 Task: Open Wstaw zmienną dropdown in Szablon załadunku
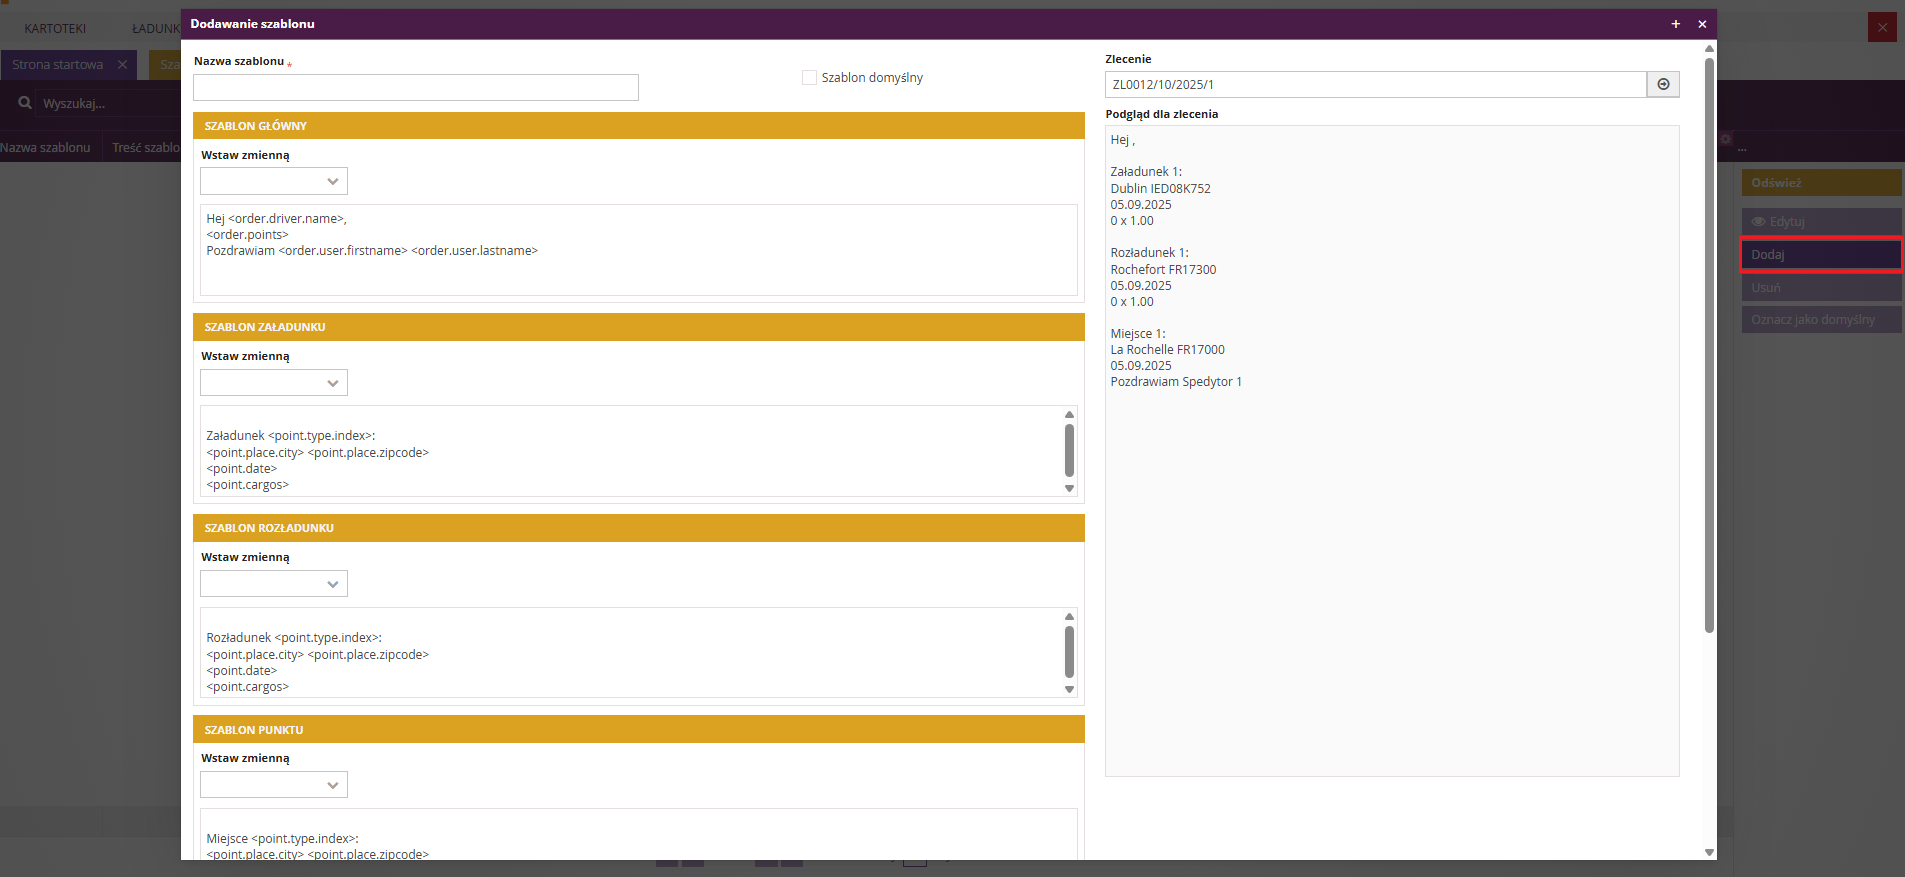click(274, 382)
